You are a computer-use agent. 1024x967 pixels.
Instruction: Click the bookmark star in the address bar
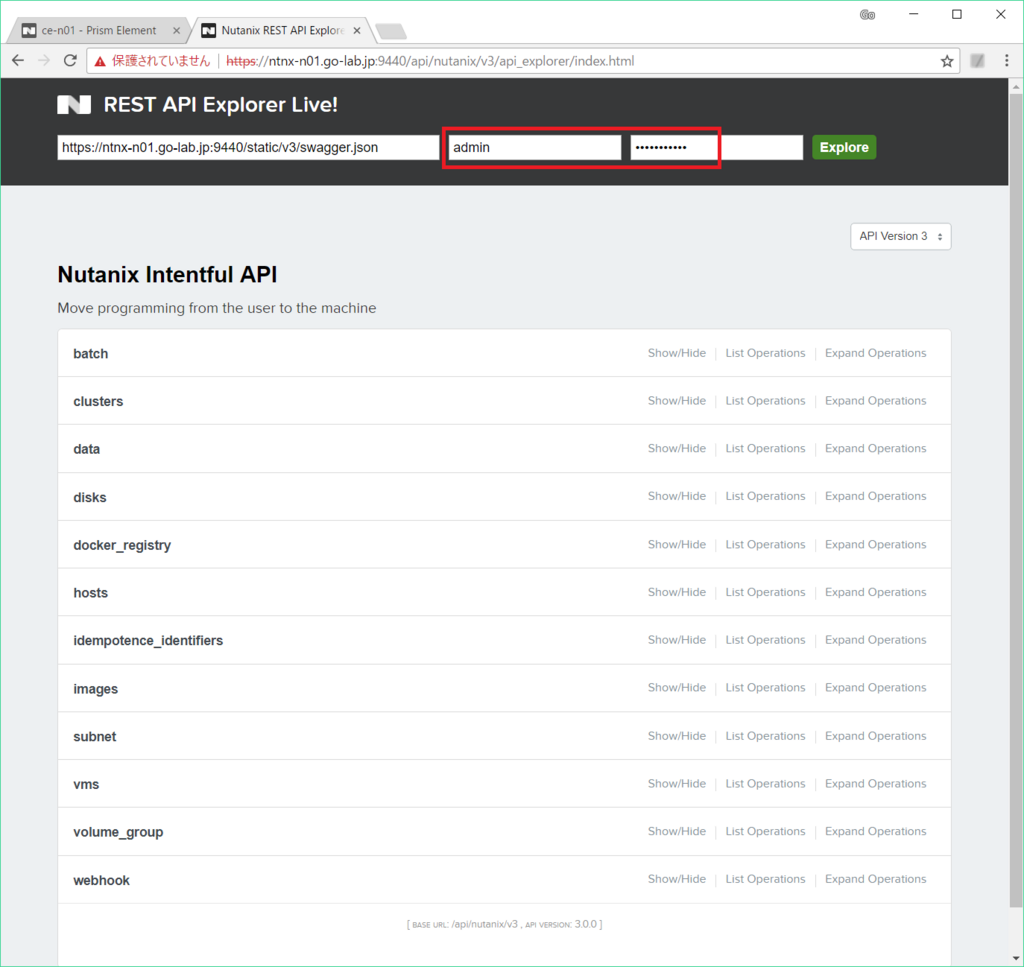(x=946, y=60)
